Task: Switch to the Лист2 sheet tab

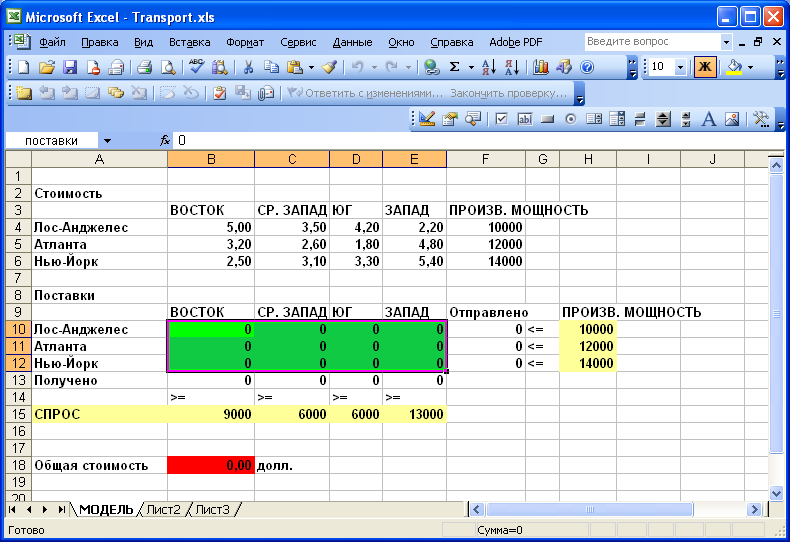Action: point(163,510)
